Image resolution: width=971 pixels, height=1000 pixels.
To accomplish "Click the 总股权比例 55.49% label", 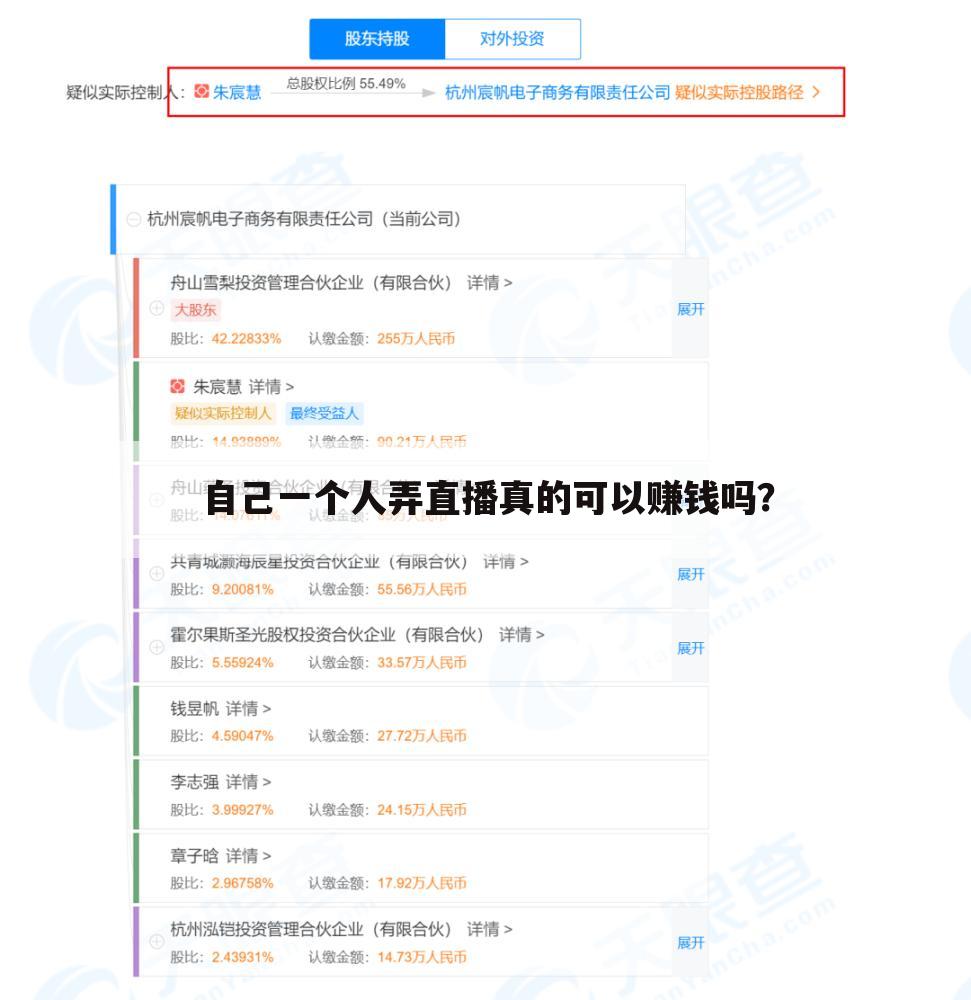I will (x=346, y=84).
